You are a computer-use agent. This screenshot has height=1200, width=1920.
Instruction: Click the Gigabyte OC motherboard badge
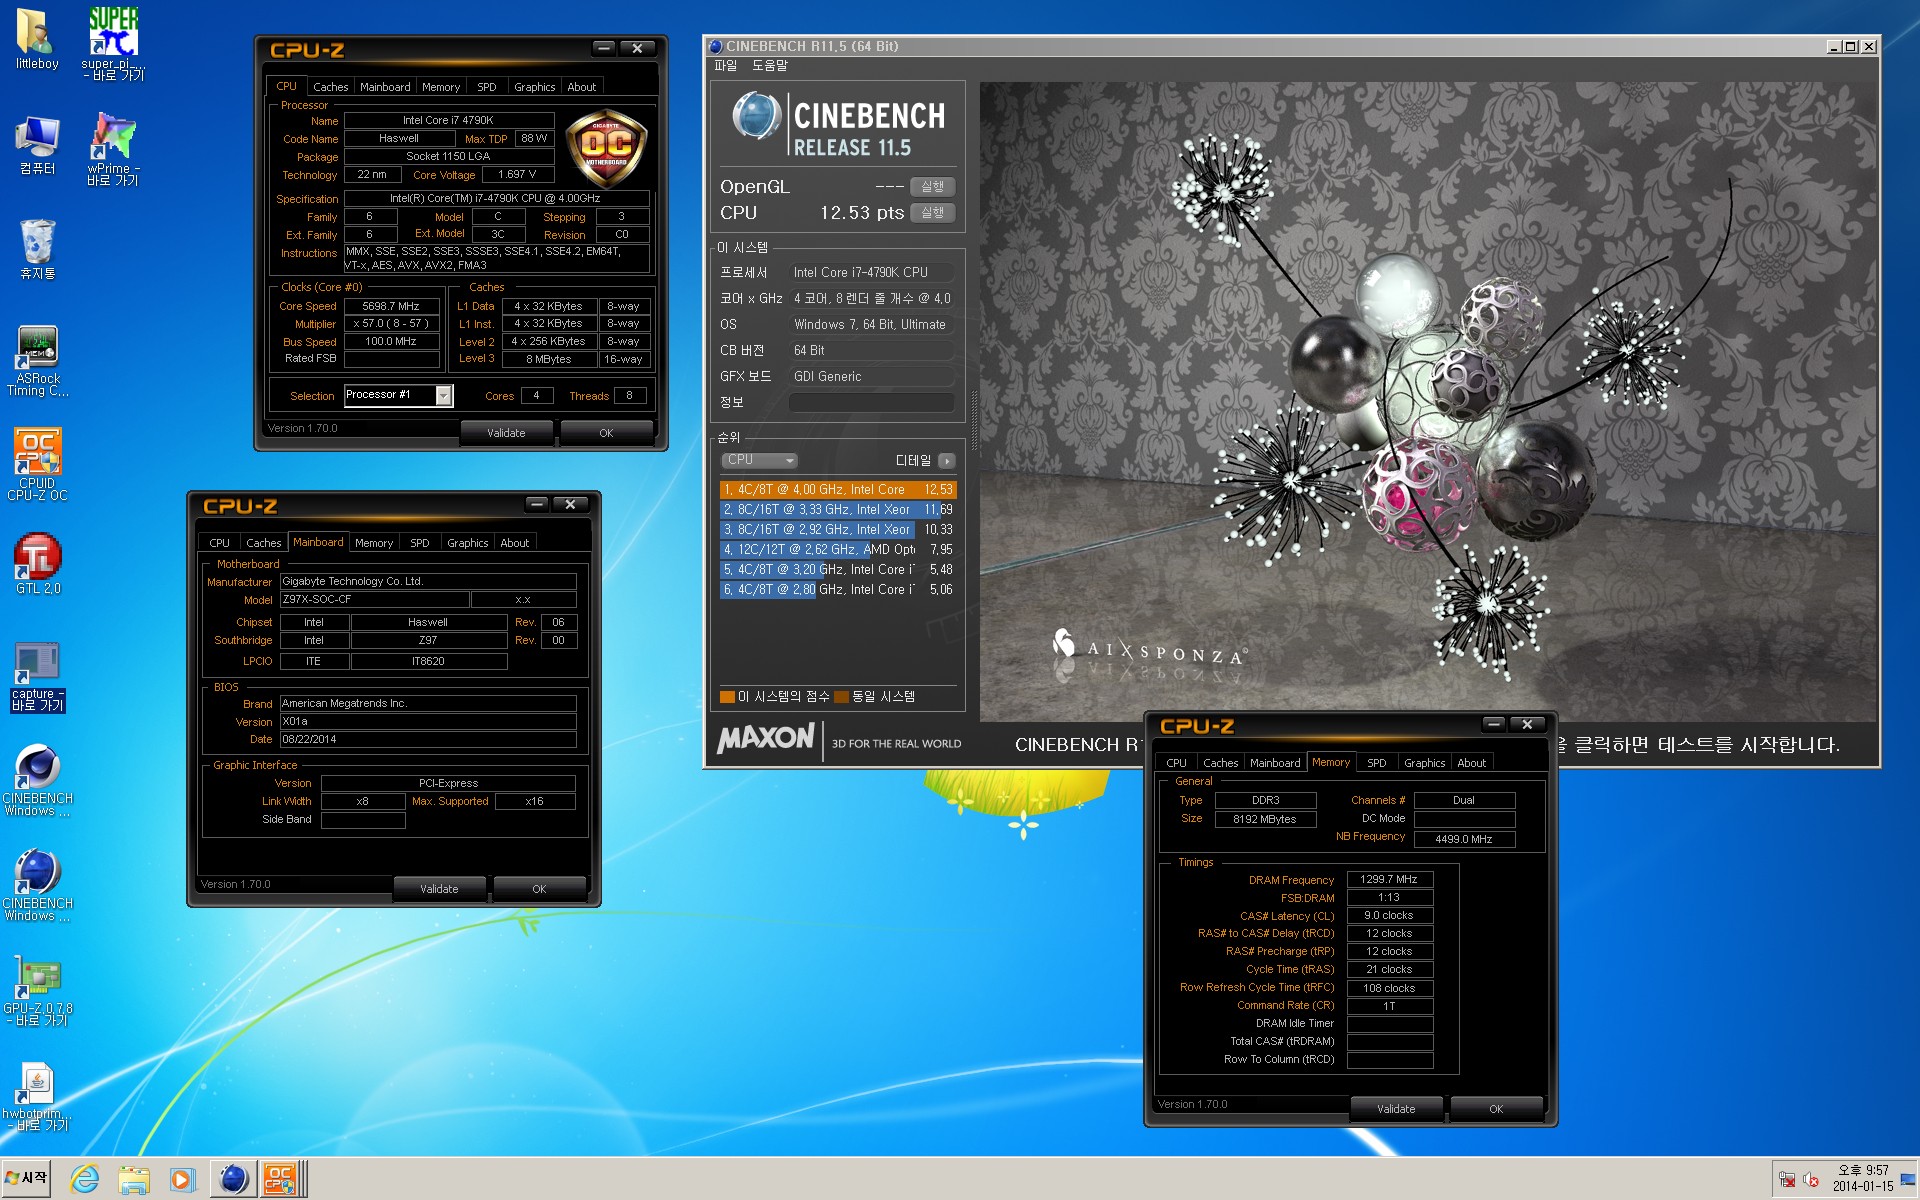pyautogui.click(x=606, y=150)
